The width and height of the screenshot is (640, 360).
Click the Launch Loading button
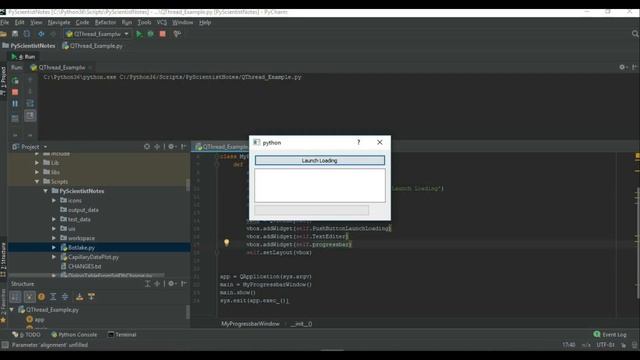click(x=320, y=160)
